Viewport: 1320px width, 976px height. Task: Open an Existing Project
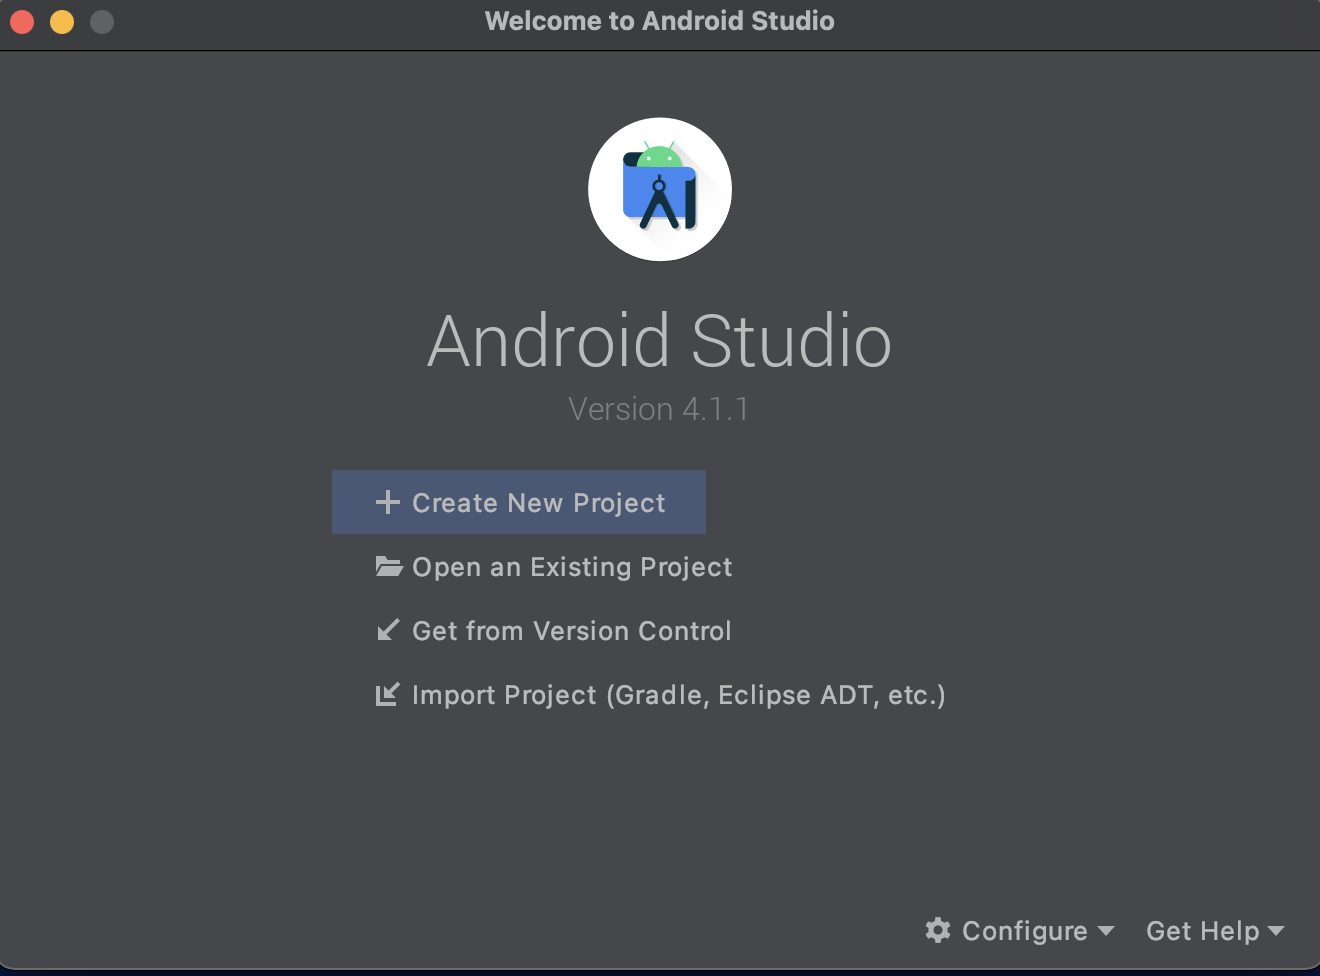click(572, 567)
